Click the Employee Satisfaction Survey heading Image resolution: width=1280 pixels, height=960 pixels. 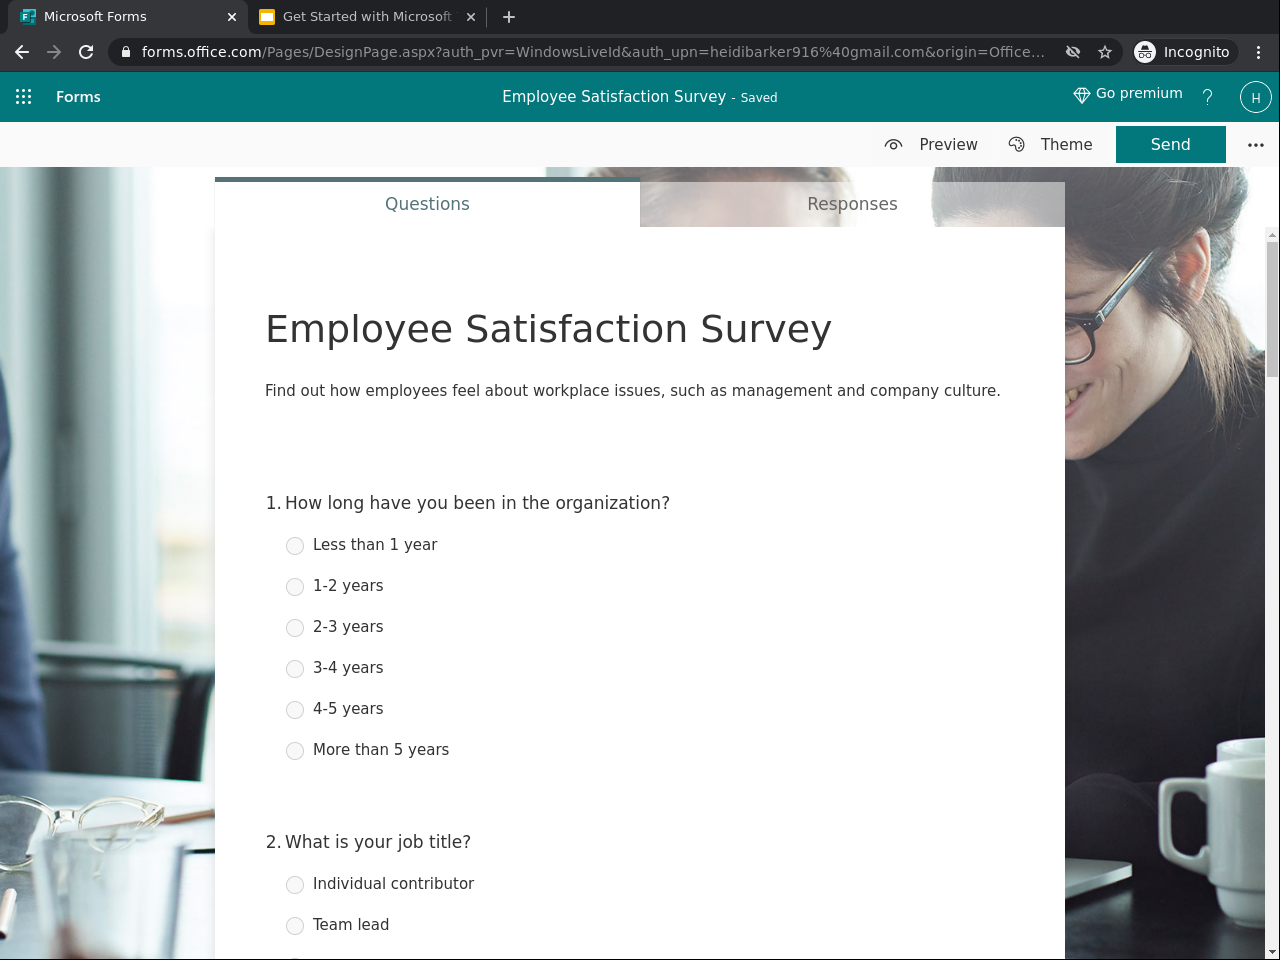548,329
